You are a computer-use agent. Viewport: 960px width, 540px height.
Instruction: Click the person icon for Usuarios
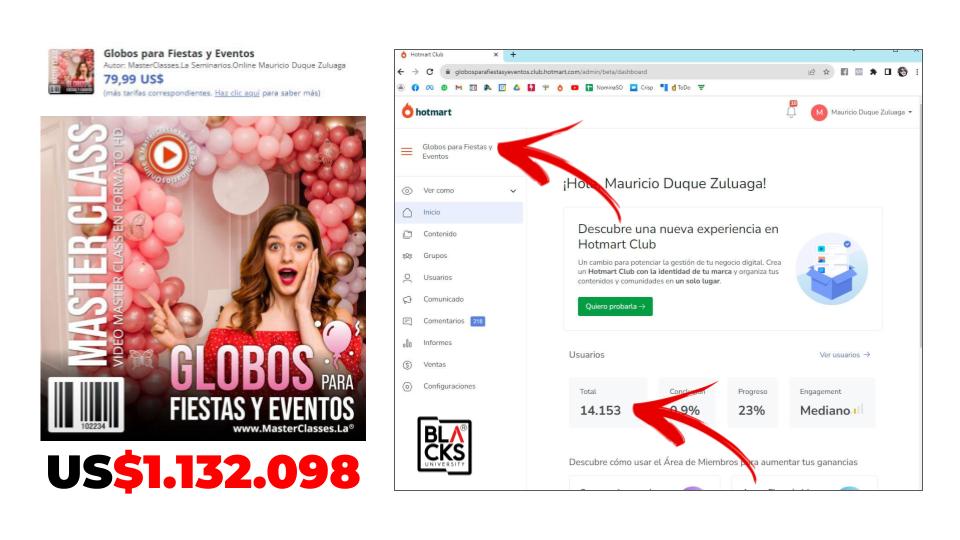pyautogui.click(x=407, y=277)
